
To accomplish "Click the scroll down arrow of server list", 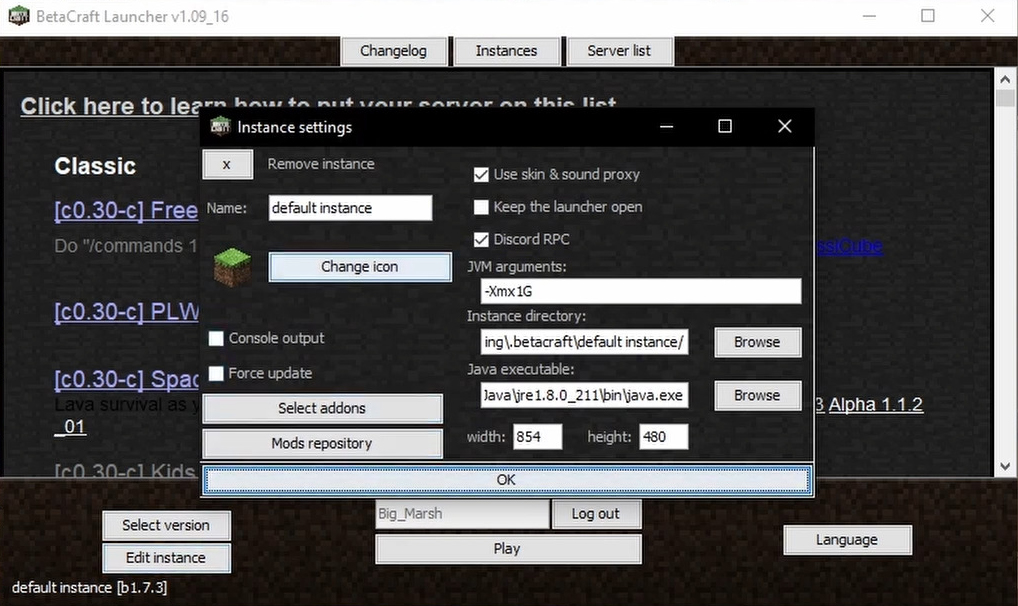I will click(x=1005, y=466).
